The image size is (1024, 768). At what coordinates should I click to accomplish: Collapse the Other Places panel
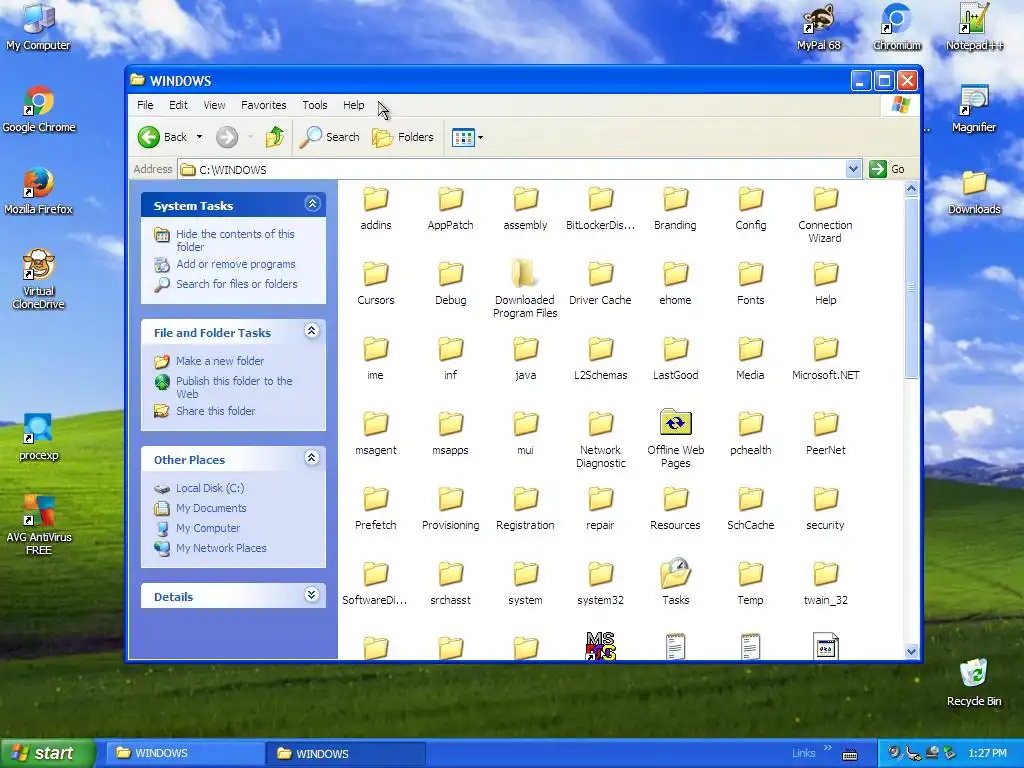tap(312, 457)
